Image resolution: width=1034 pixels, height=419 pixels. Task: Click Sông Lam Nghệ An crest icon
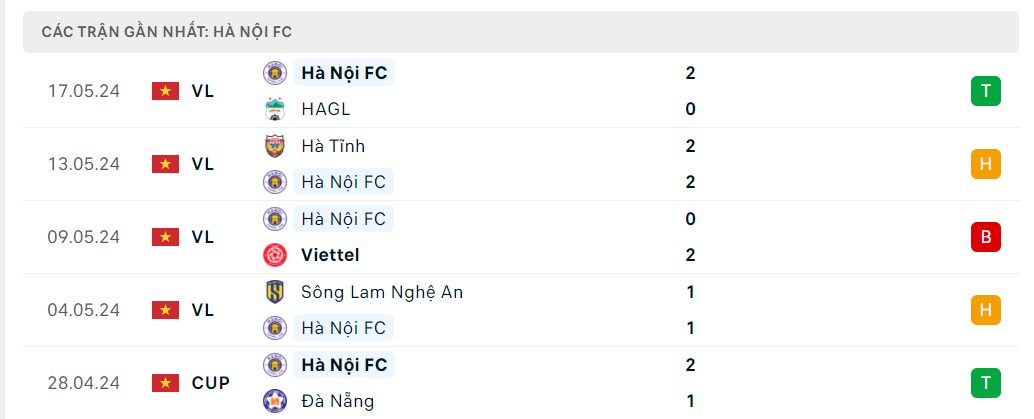click(274, 292)
